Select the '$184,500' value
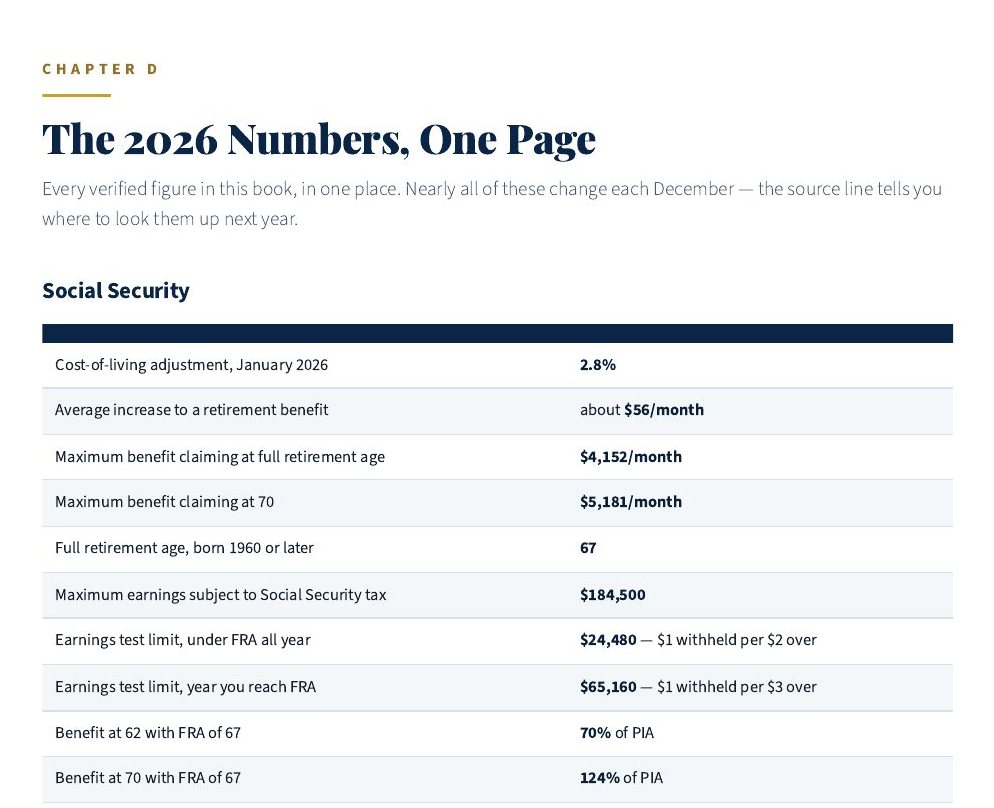This screenshot has height=808, width=994. tap(612, 594)
